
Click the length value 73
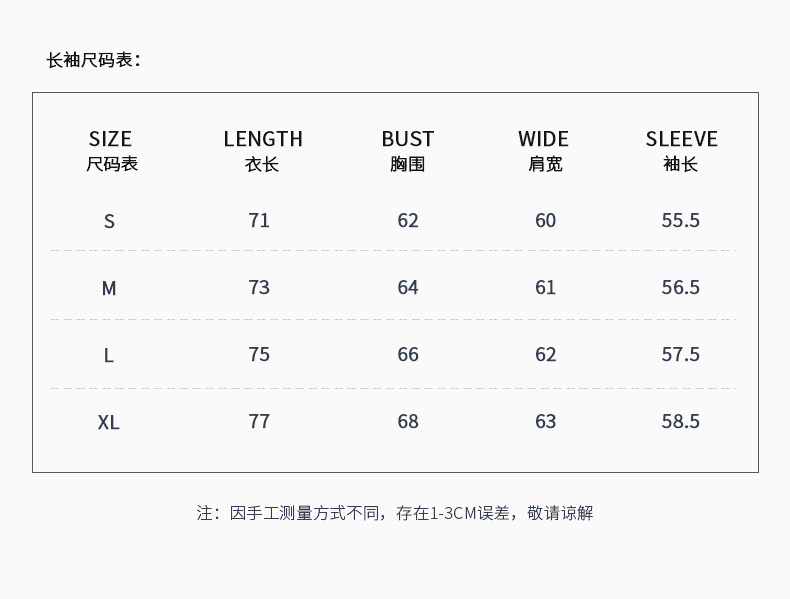pyautogui.click(x=259, y=287)
